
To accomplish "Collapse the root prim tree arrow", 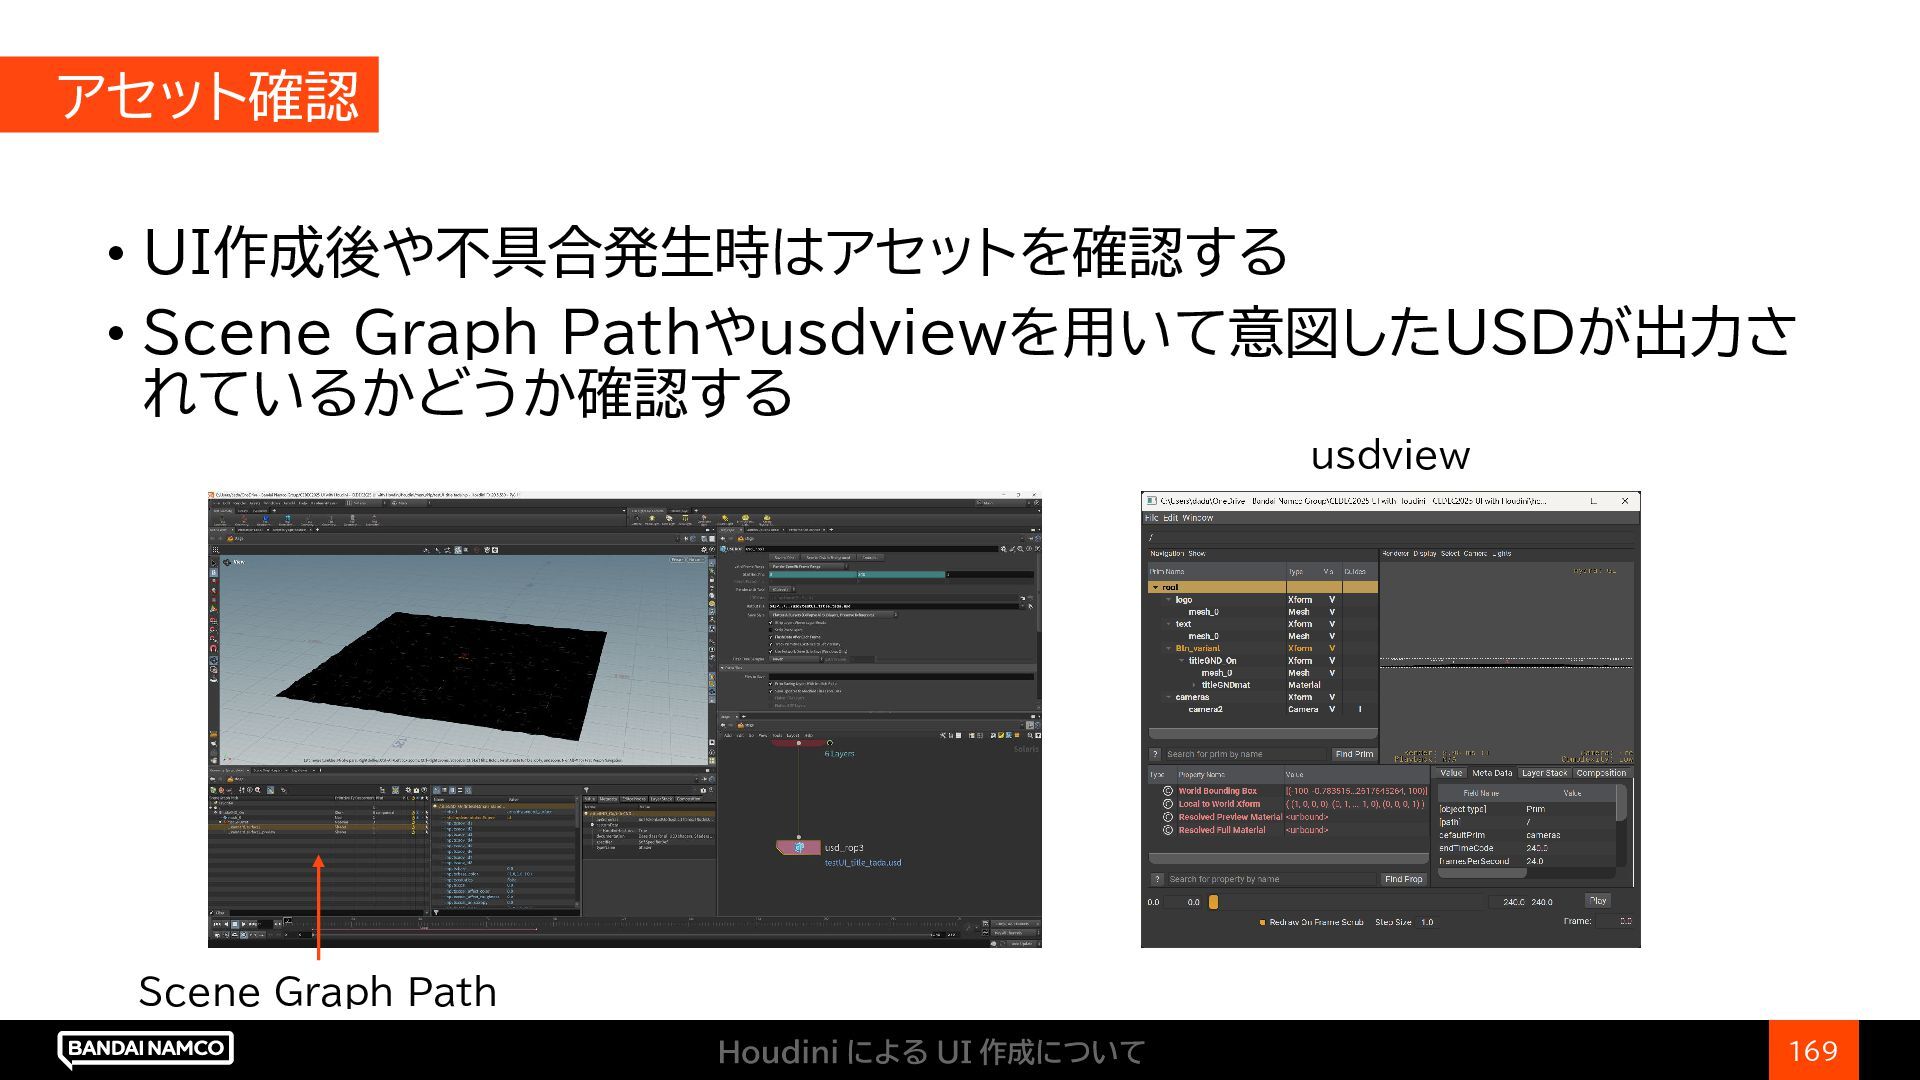I will [1156, 588].
